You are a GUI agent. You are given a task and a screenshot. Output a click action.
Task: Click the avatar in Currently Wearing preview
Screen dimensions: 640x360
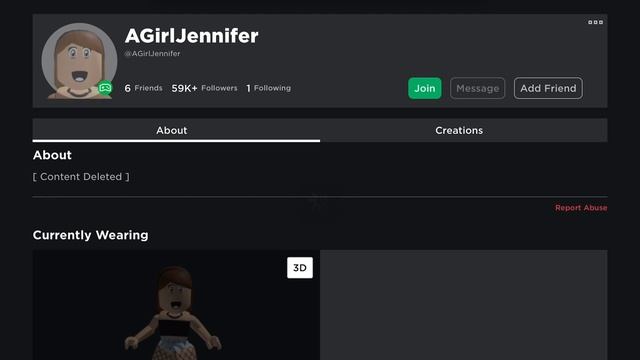pyautogui.click(x=173, y=313)
